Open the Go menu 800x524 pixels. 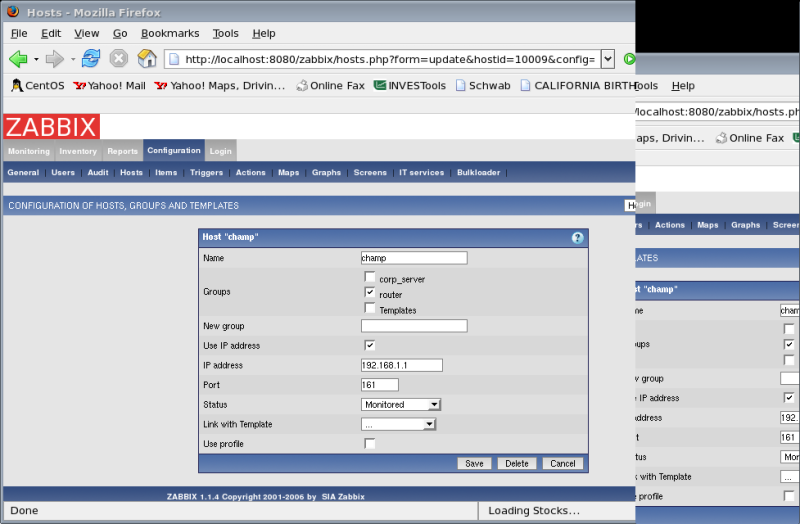(x=120, y=33)
